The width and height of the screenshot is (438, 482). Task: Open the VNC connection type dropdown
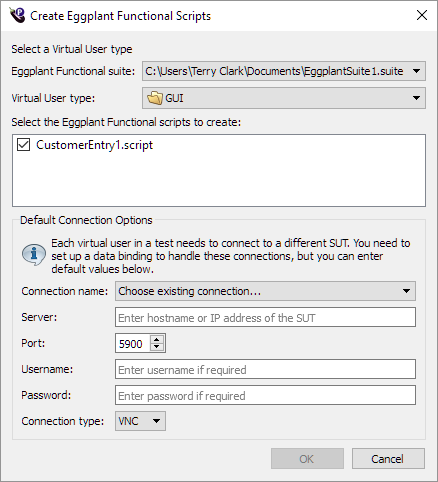tap(140, 421)
